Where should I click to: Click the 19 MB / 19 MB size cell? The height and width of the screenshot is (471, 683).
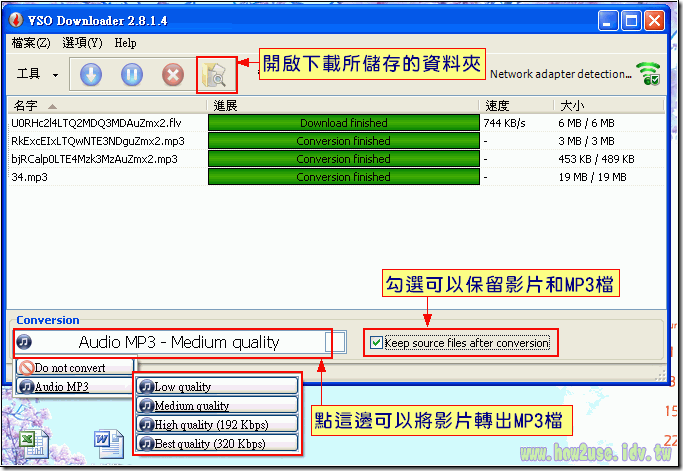(592, 177)
